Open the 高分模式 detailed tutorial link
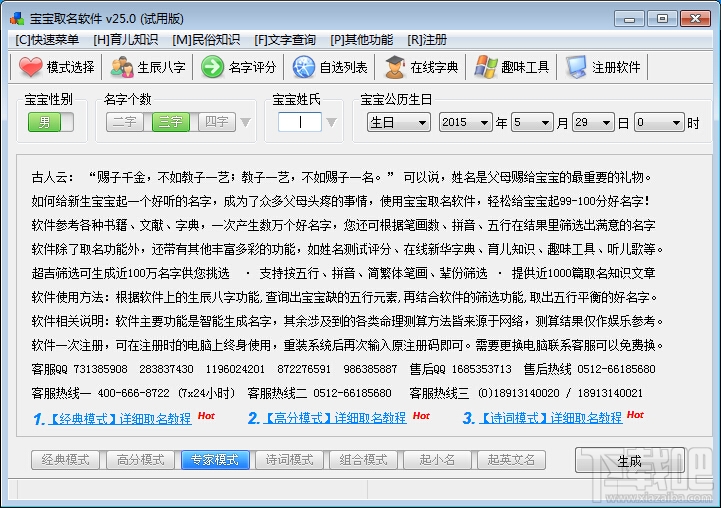The height and width of the screenshot is (508, 721). 335,418
